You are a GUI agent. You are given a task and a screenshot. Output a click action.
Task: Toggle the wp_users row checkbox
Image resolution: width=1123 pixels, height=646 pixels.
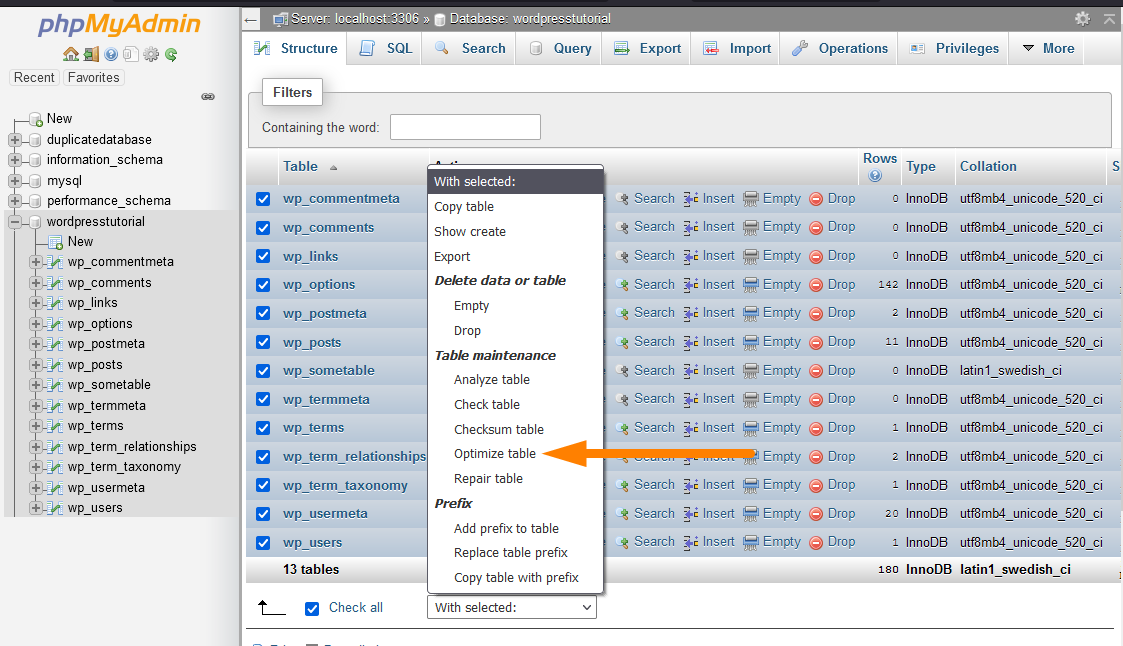263,543
